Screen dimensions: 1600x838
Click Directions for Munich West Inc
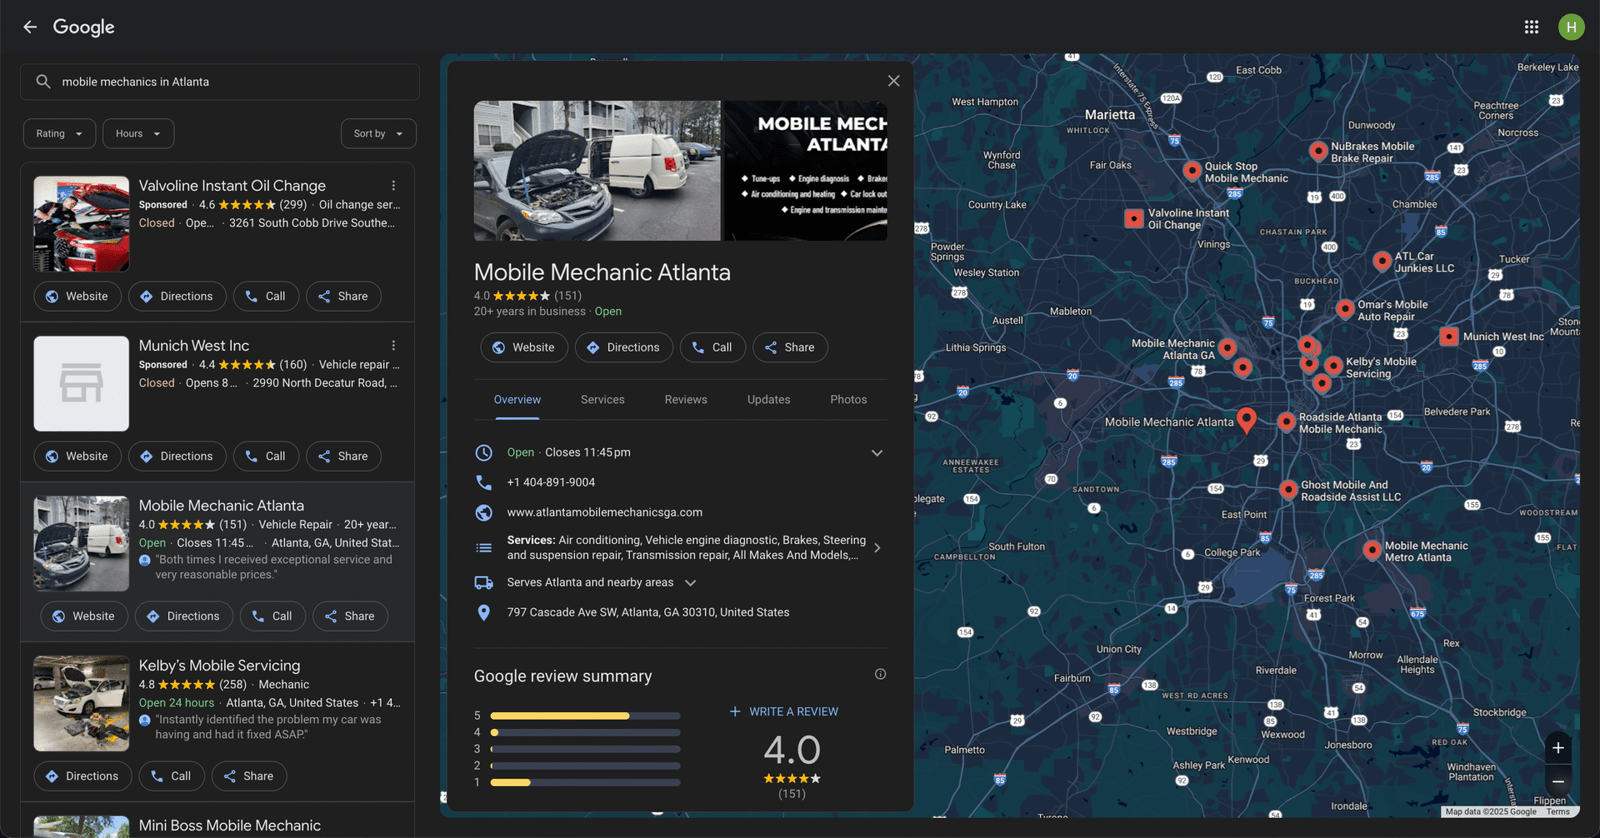[x=177, y=456]
